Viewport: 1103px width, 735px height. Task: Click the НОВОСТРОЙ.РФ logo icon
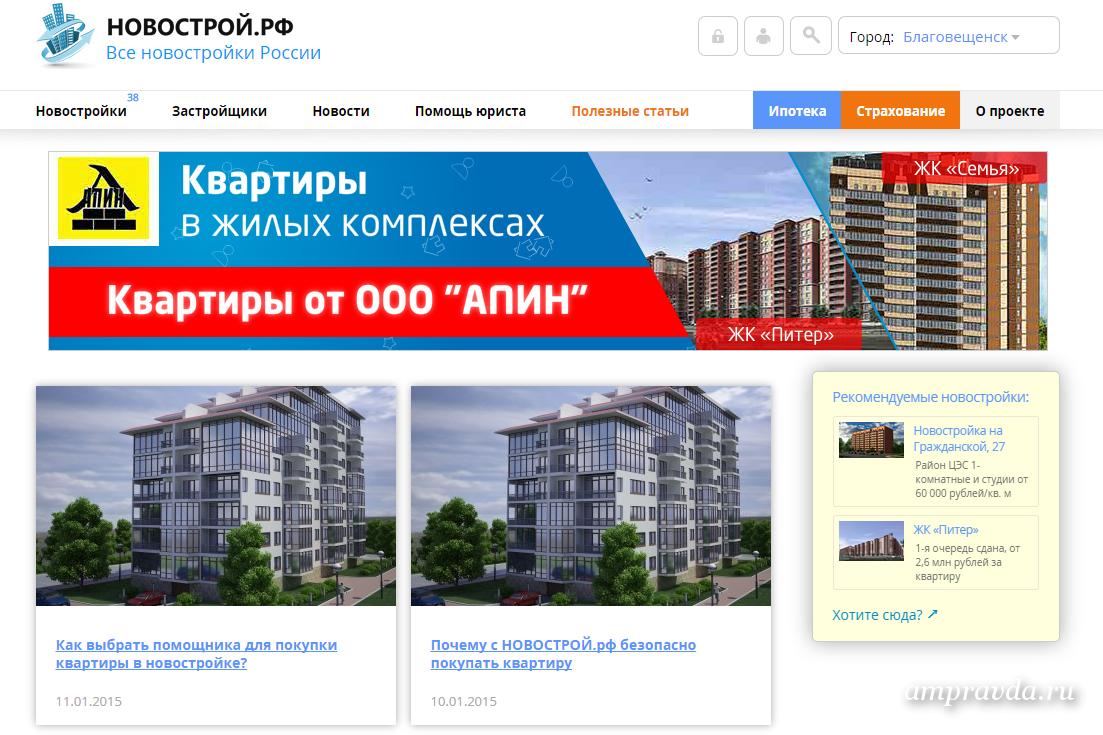point(66,36)
